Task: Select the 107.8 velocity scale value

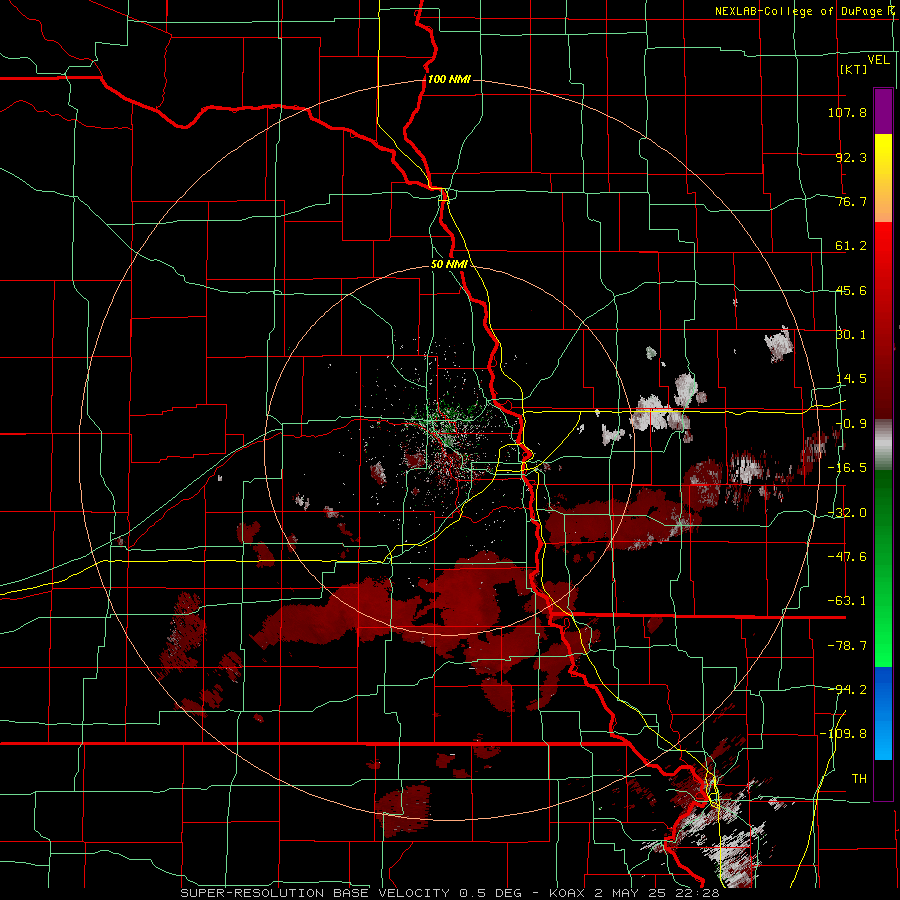Action: 847,112
